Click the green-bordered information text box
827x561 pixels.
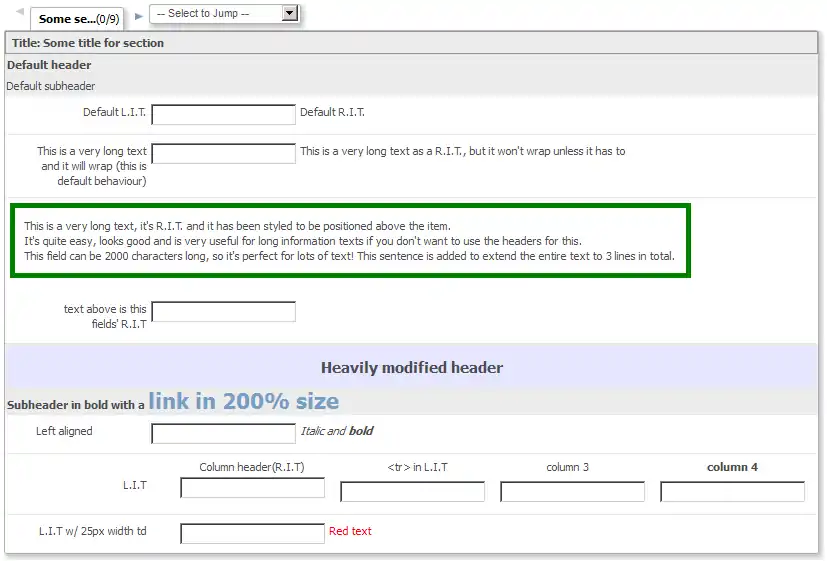(350, 241)
